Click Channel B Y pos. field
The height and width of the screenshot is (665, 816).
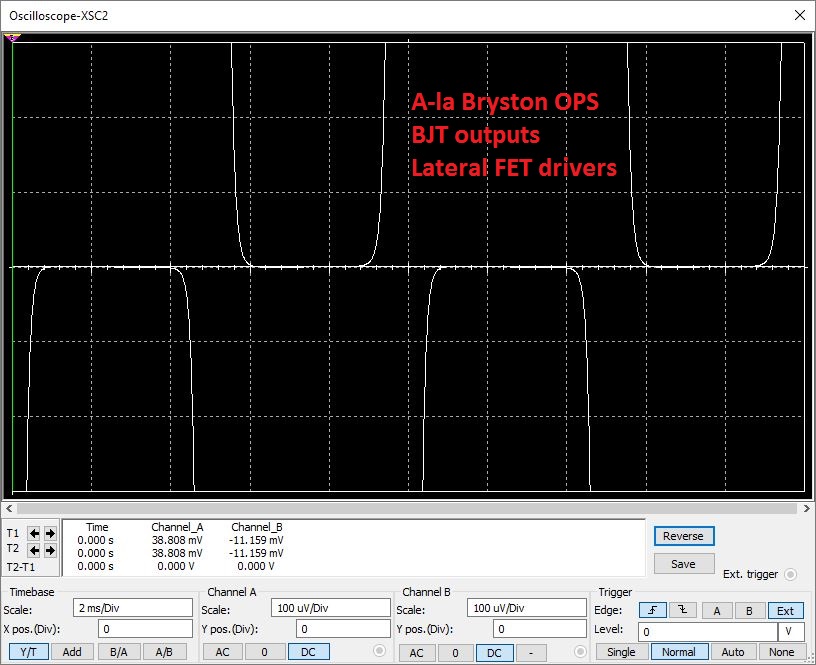pos(540,629)
